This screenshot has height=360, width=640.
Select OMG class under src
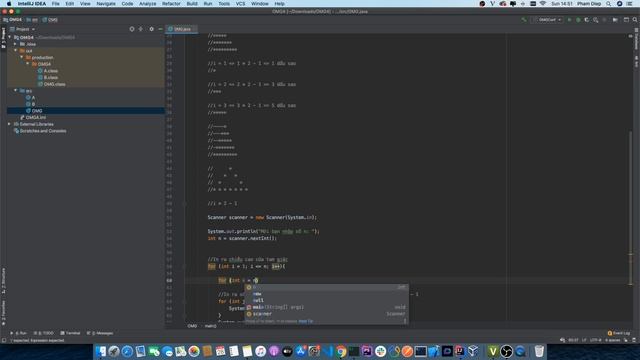coord(34,111)
